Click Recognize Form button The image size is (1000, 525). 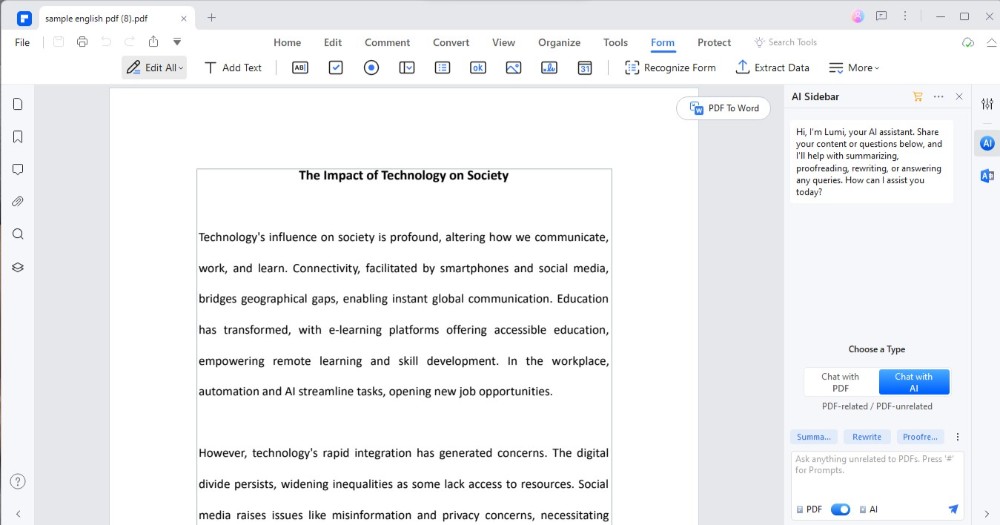[x=670, y=68]
